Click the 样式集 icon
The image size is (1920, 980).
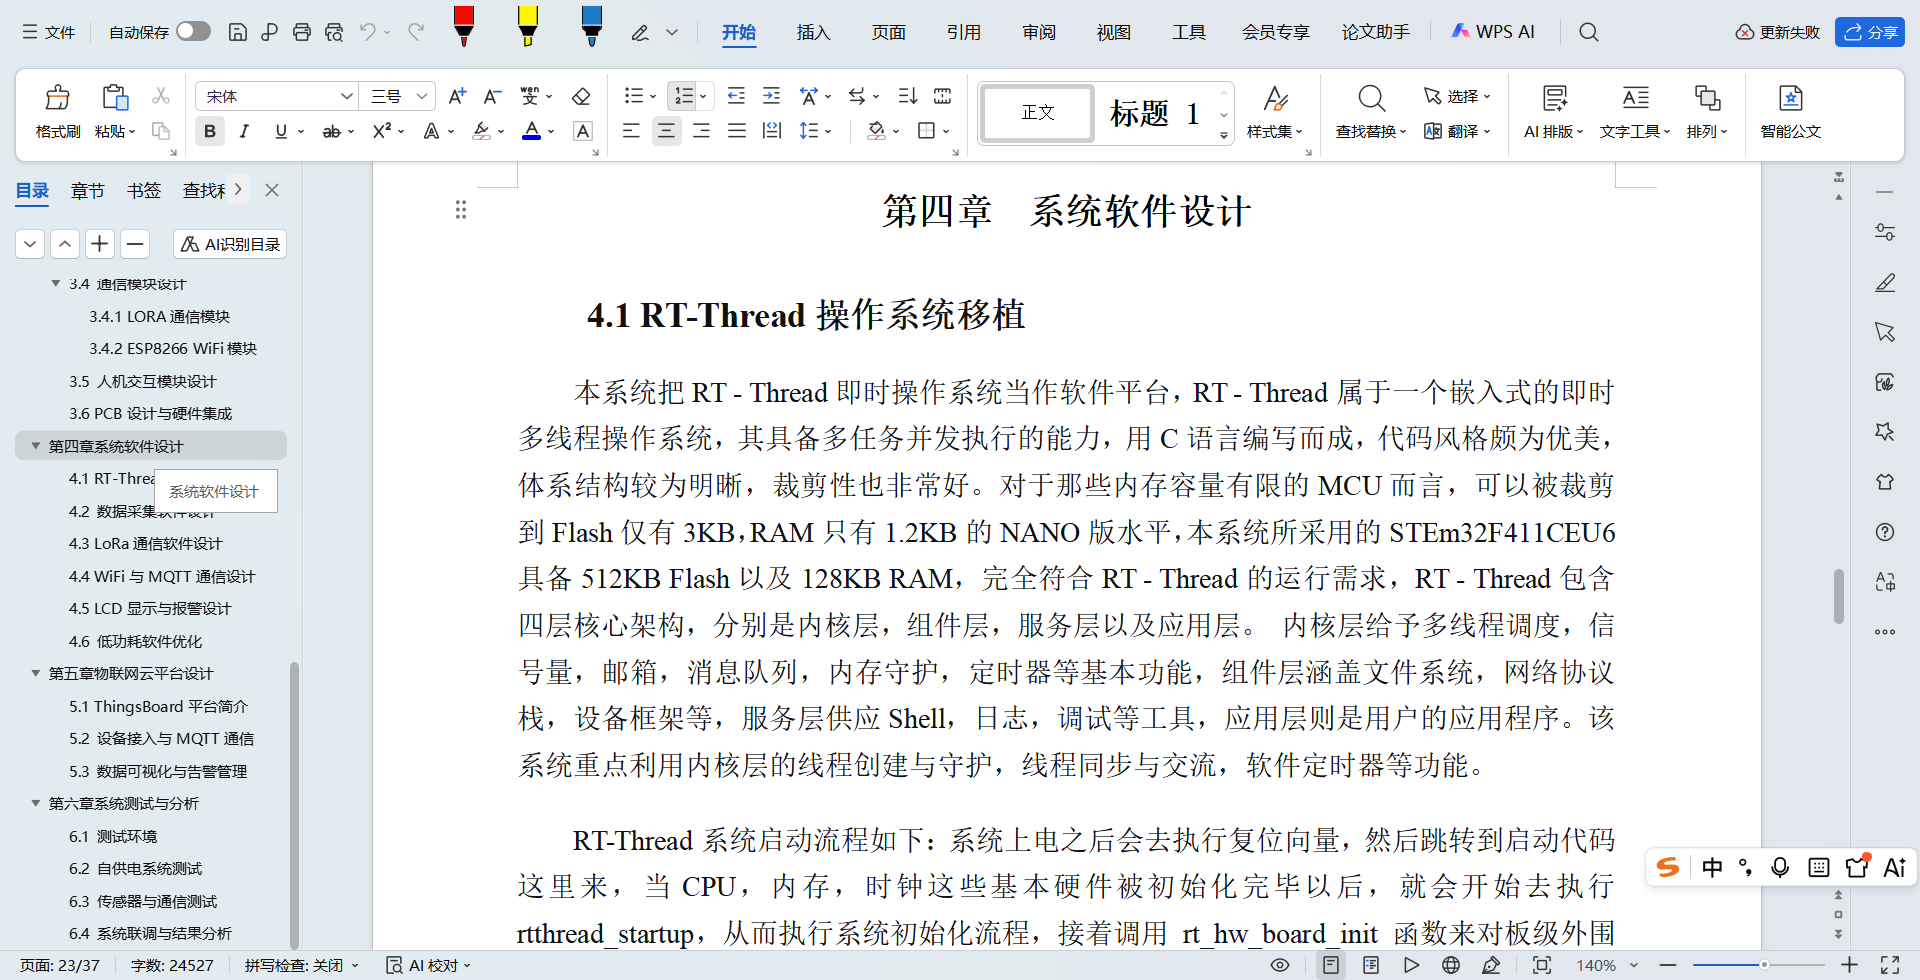click(x=1275, y=98)
